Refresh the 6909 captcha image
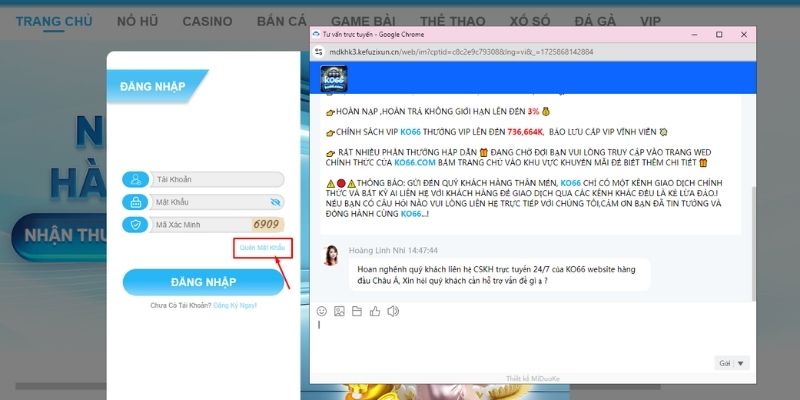The height and width of the screenshot is (400, 800). tap(266, 224)
